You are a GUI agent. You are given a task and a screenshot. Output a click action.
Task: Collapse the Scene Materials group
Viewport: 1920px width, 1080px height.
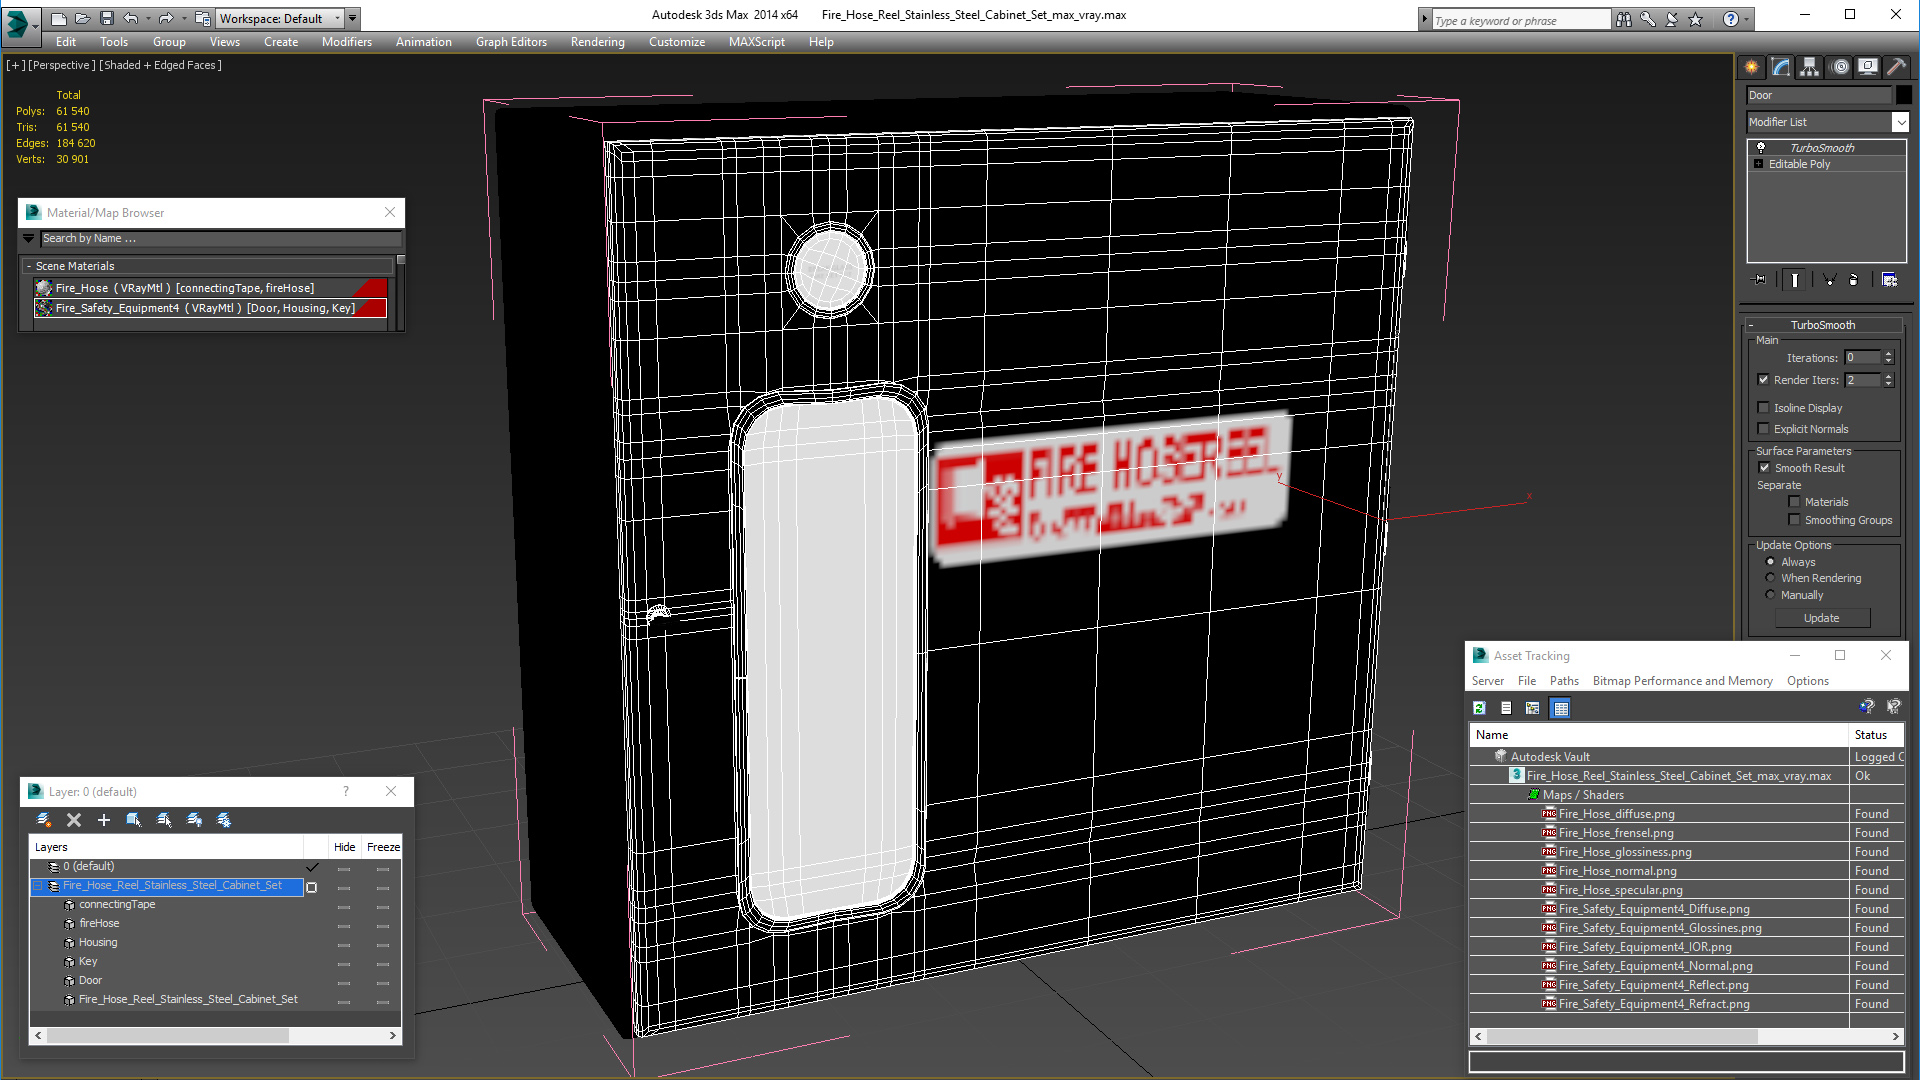(x=30, y=266)
